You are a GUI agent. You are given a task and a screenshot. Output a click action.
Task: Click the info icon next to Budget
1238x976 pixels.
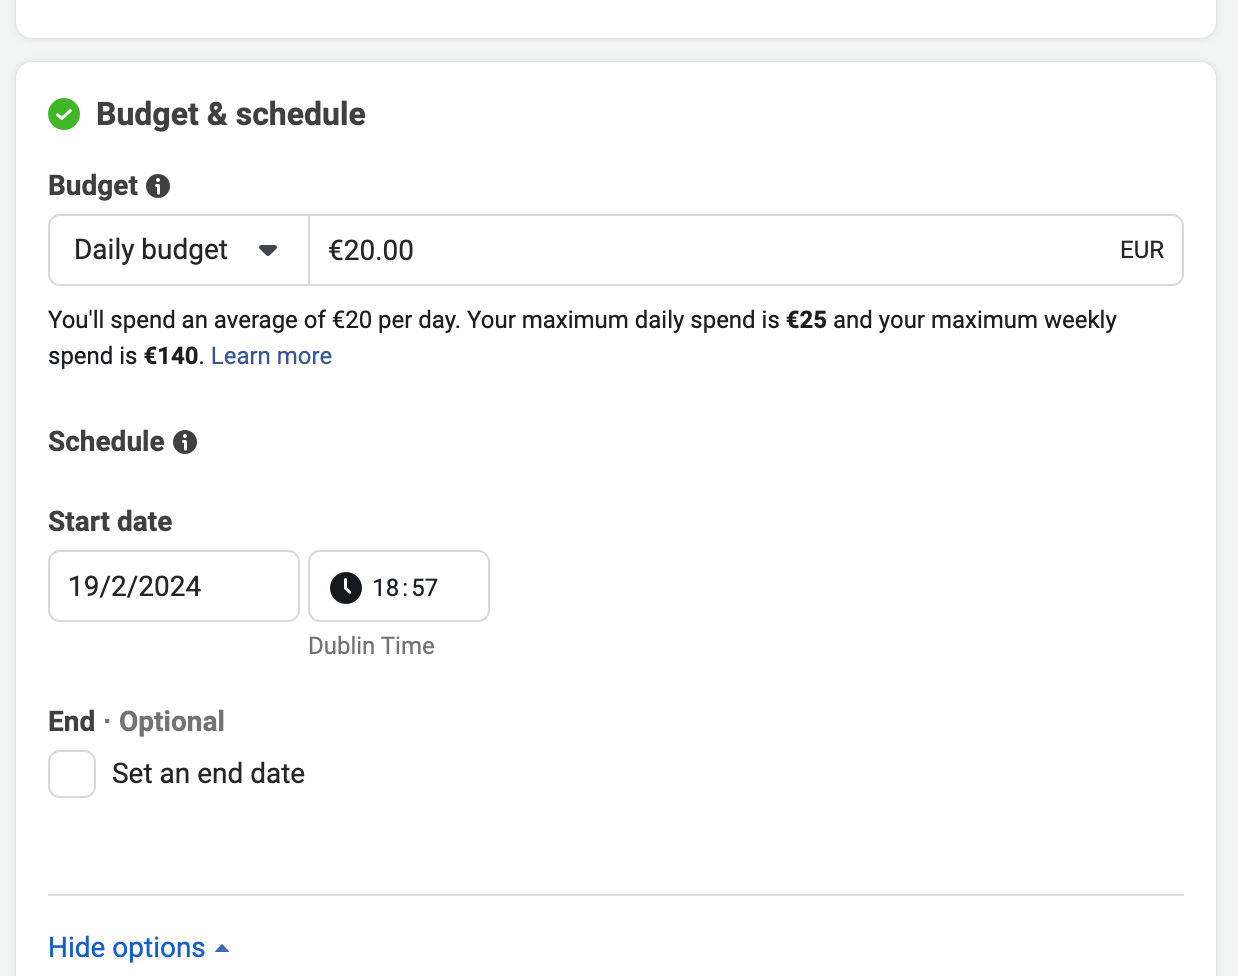[x=158, y=186]
